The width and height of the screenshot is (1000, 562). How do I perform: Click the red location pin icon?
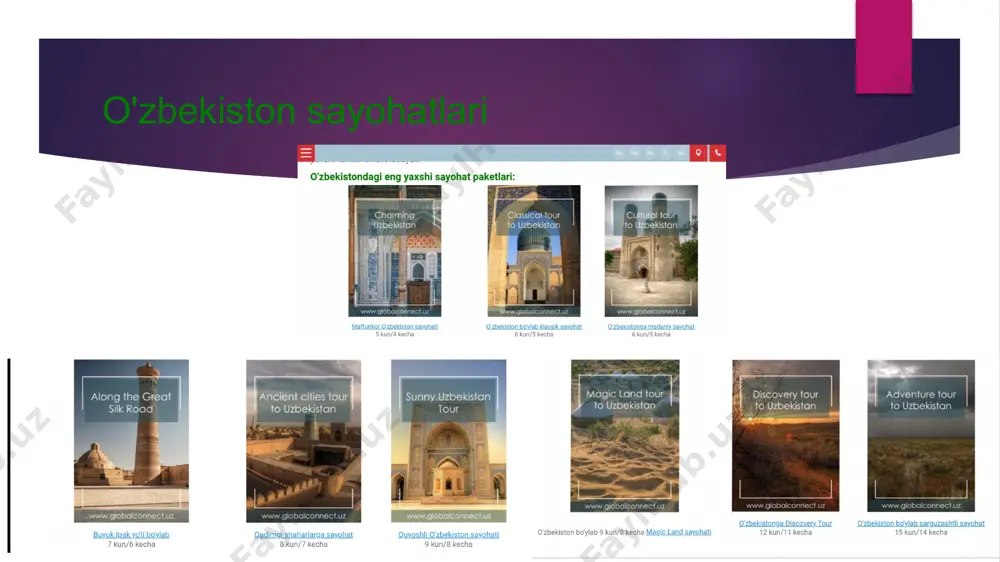pos(698,153)
